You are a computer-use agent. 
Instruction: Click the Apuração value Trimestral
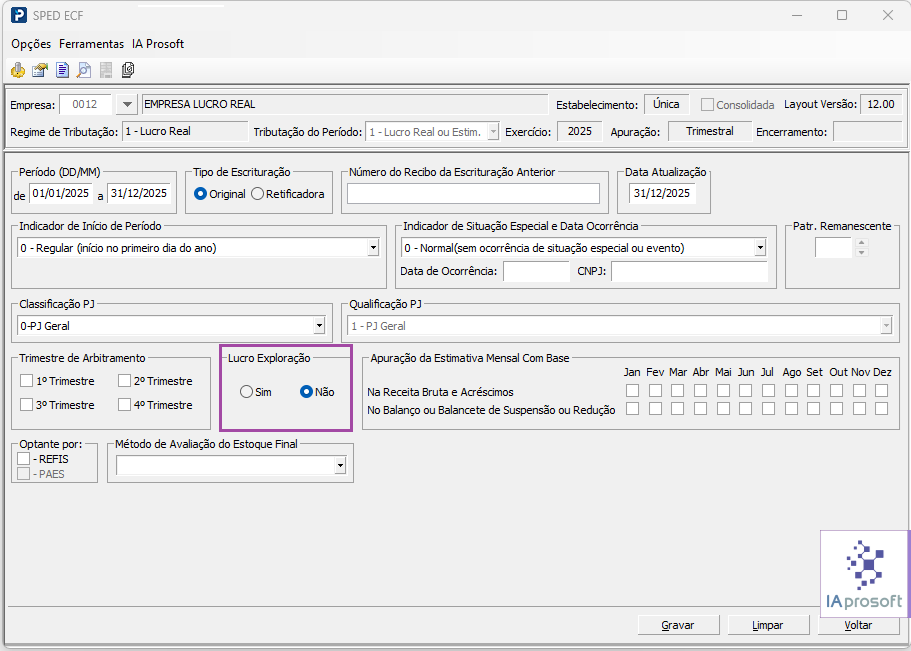(710, 131)
